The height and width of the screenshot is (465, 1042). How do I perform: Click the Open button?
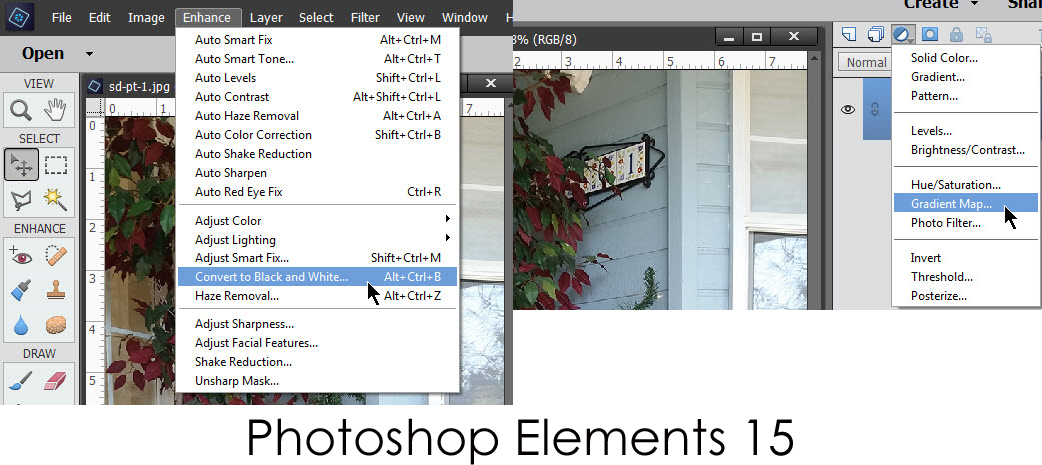[x=43, y=53]
